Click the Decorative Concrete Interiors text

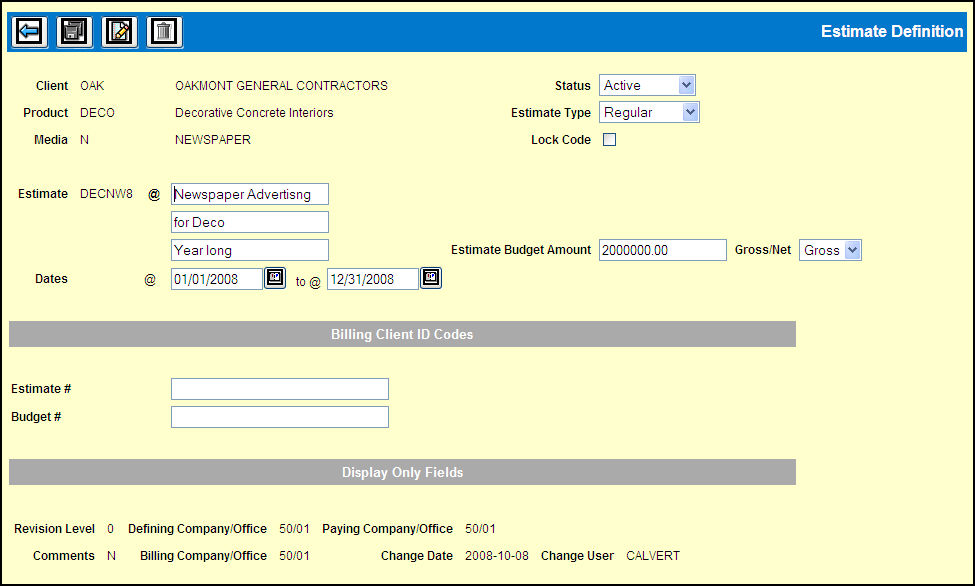tap(254, 113)
